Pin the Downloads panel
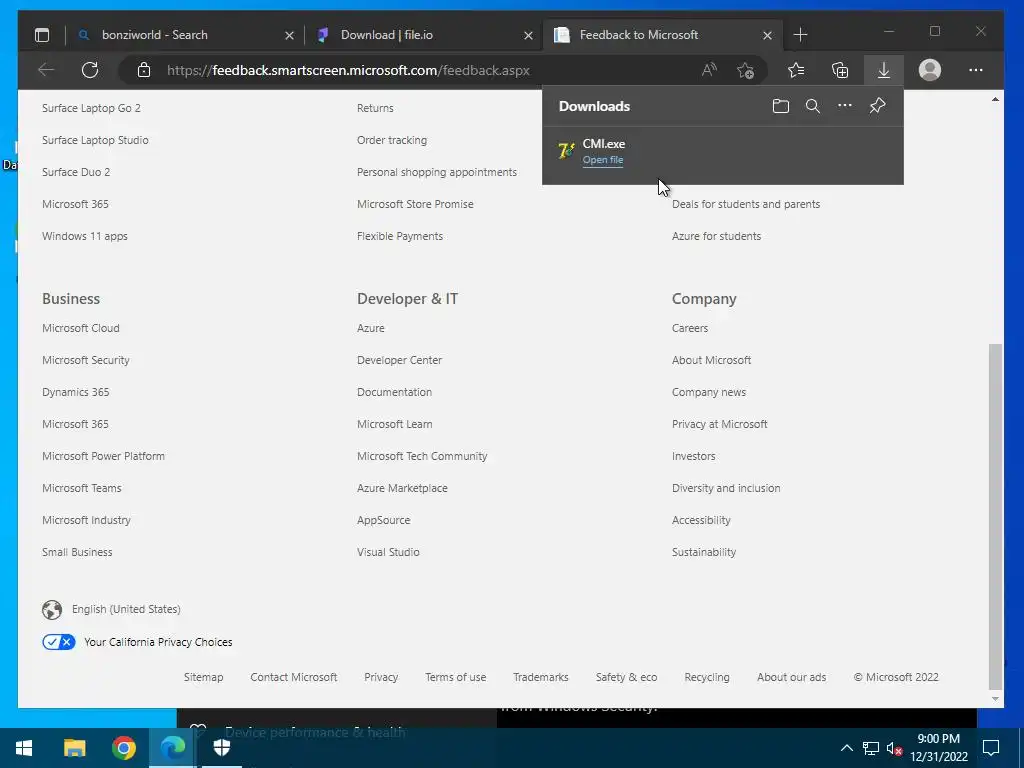 coord(878,106)
